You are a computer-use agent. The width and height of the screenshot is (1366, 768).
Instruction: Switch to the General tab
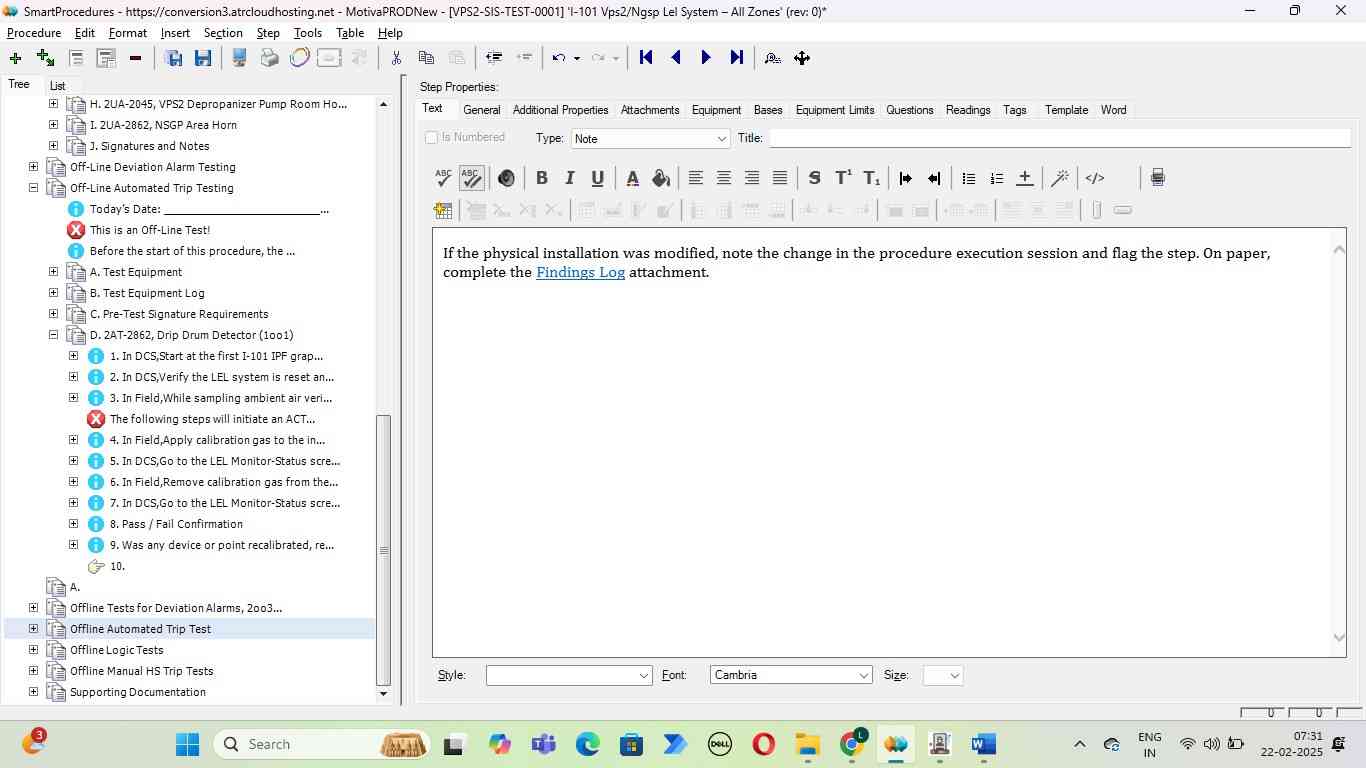[482, 110]
